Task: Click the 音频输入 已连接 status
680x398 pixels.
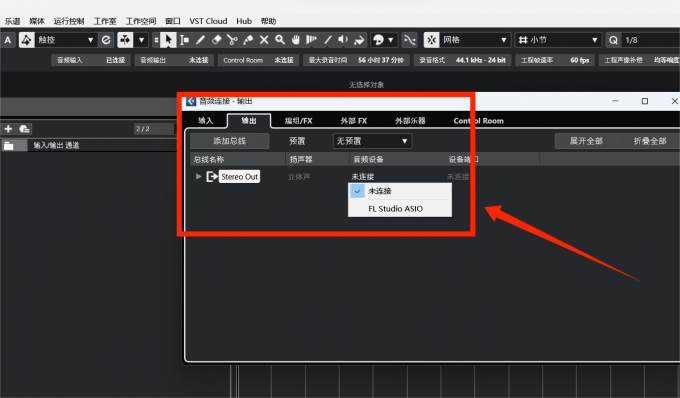Action: point(91,60)
